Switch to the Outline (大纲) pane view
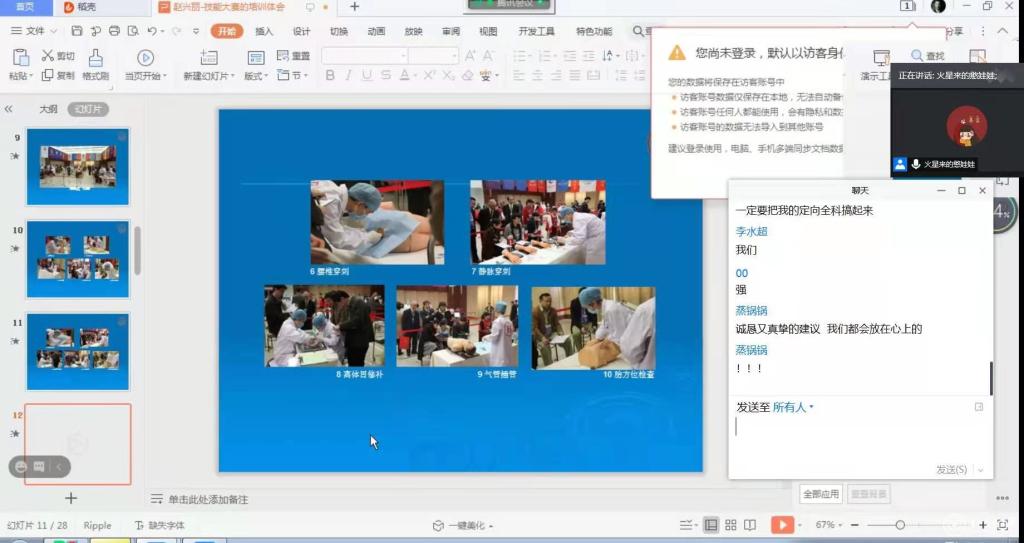The height and width of the screenshot is (543, 1024). pos(48,109)
